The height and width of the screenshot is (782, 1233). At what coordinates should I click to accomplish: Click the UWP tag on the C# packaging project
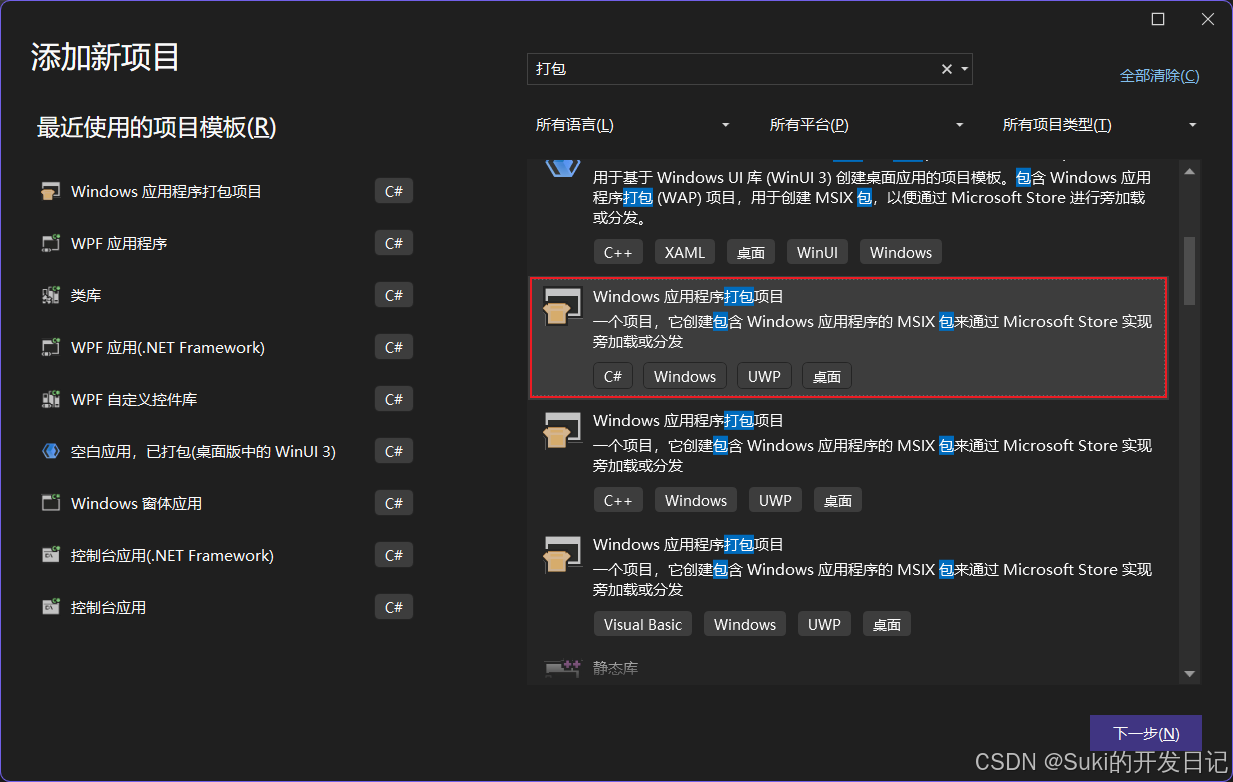[x=764, y=376]
